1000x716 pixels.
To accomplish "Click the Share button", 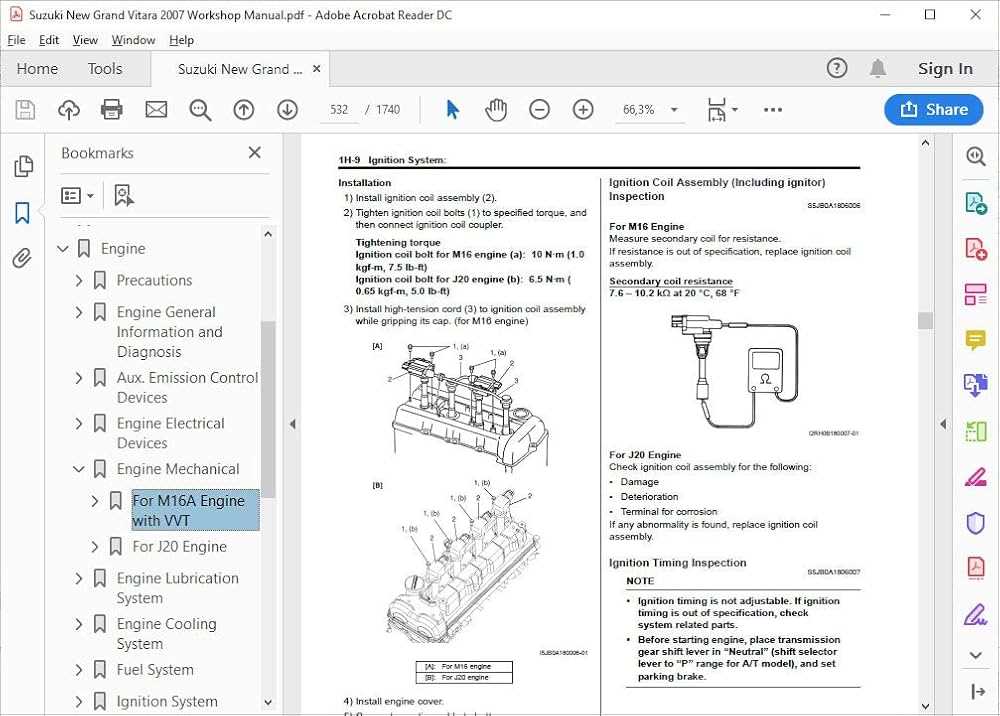I will [x=934, y=110].
